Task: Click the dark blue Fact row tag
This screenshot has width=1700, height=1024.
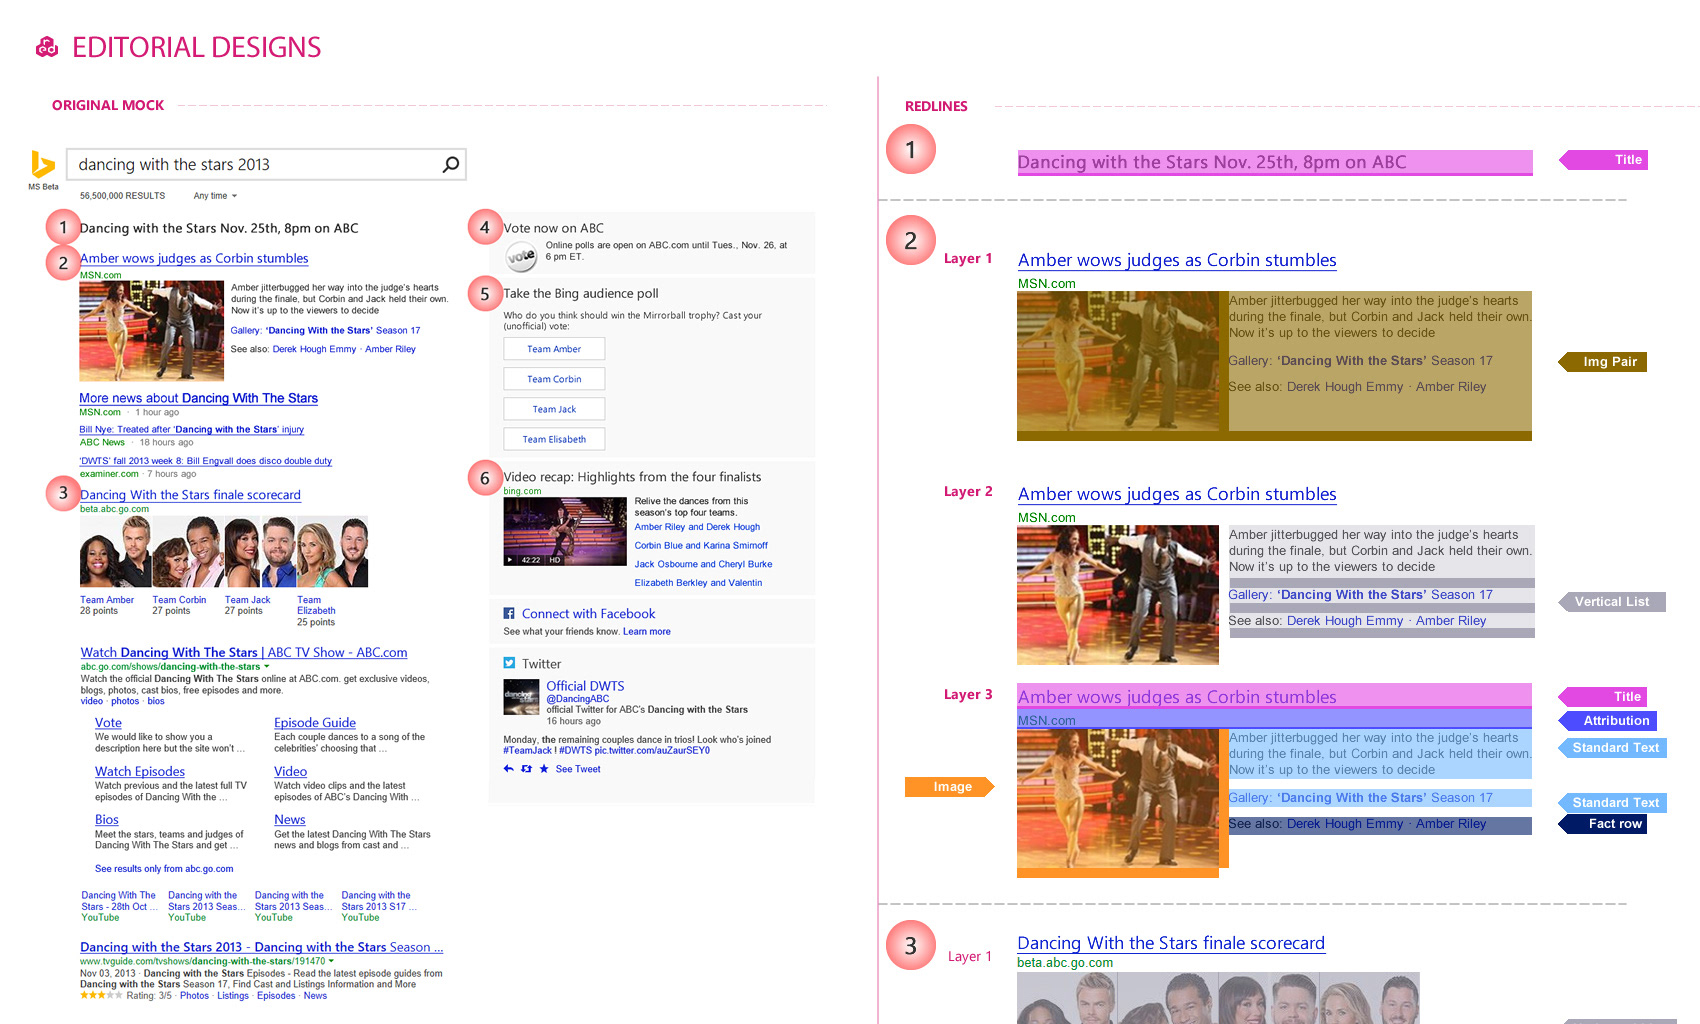Action: click(1603, 824)
